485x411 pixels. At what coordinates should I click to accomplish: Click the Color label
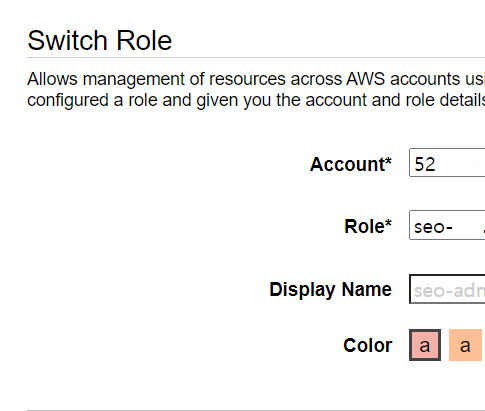click(368, 345)
